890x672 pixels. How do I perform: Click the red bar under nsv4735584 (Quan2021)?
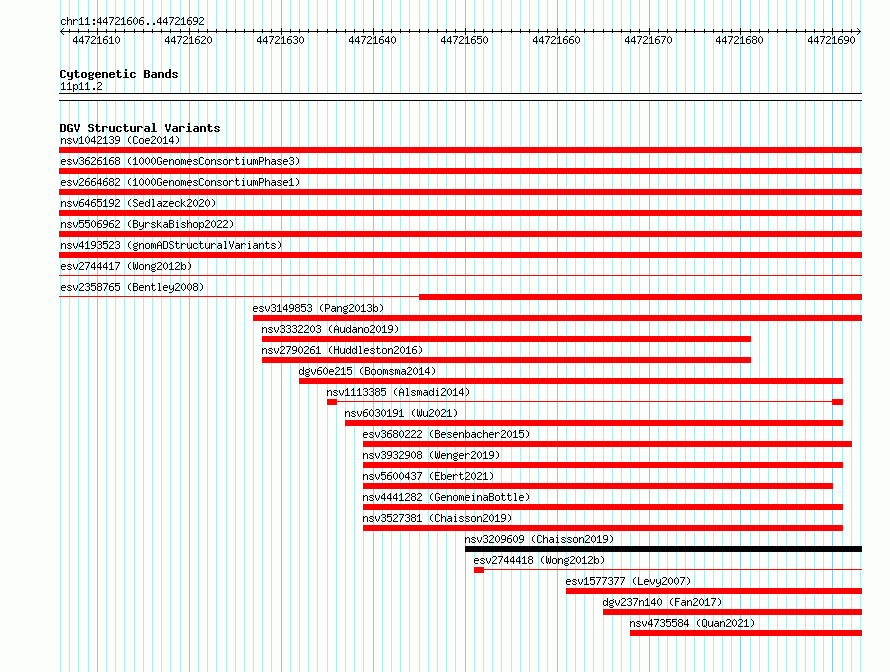746,633
